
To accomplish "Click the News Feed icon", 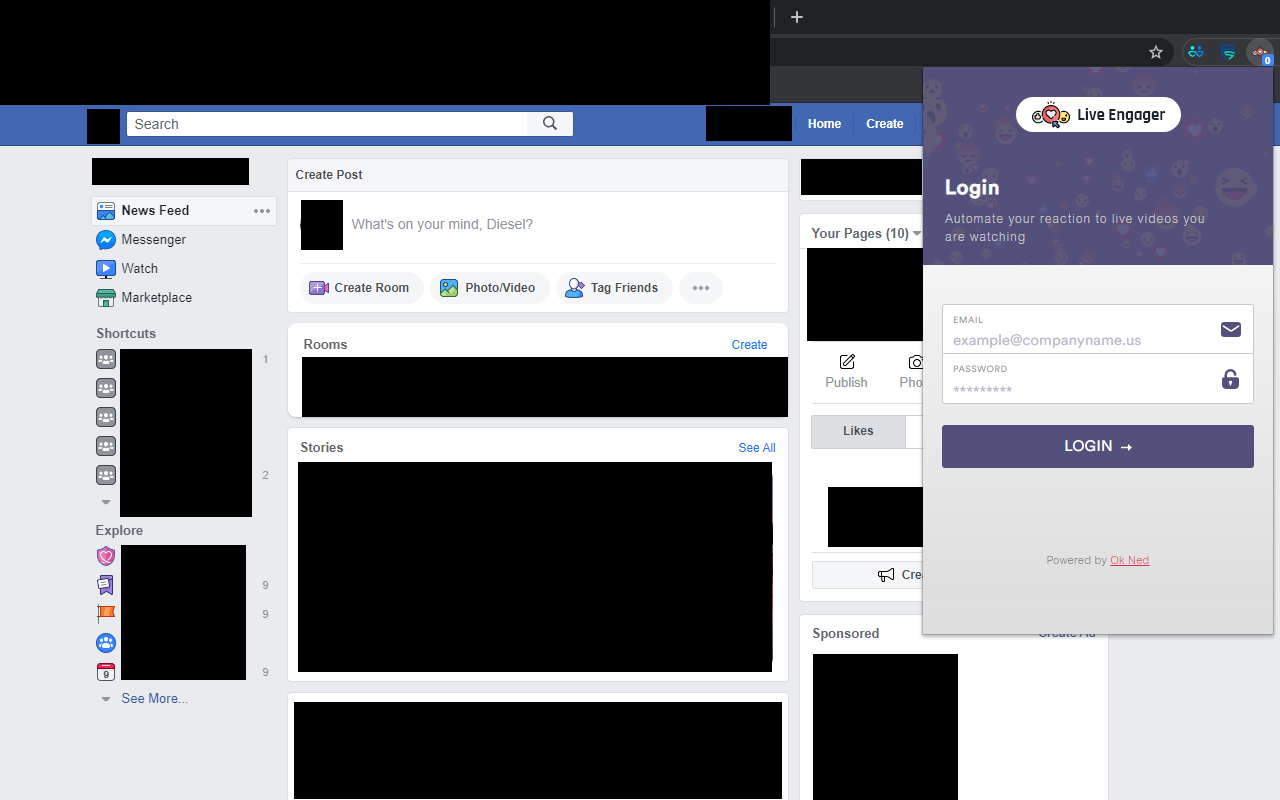I will [106, 211].
